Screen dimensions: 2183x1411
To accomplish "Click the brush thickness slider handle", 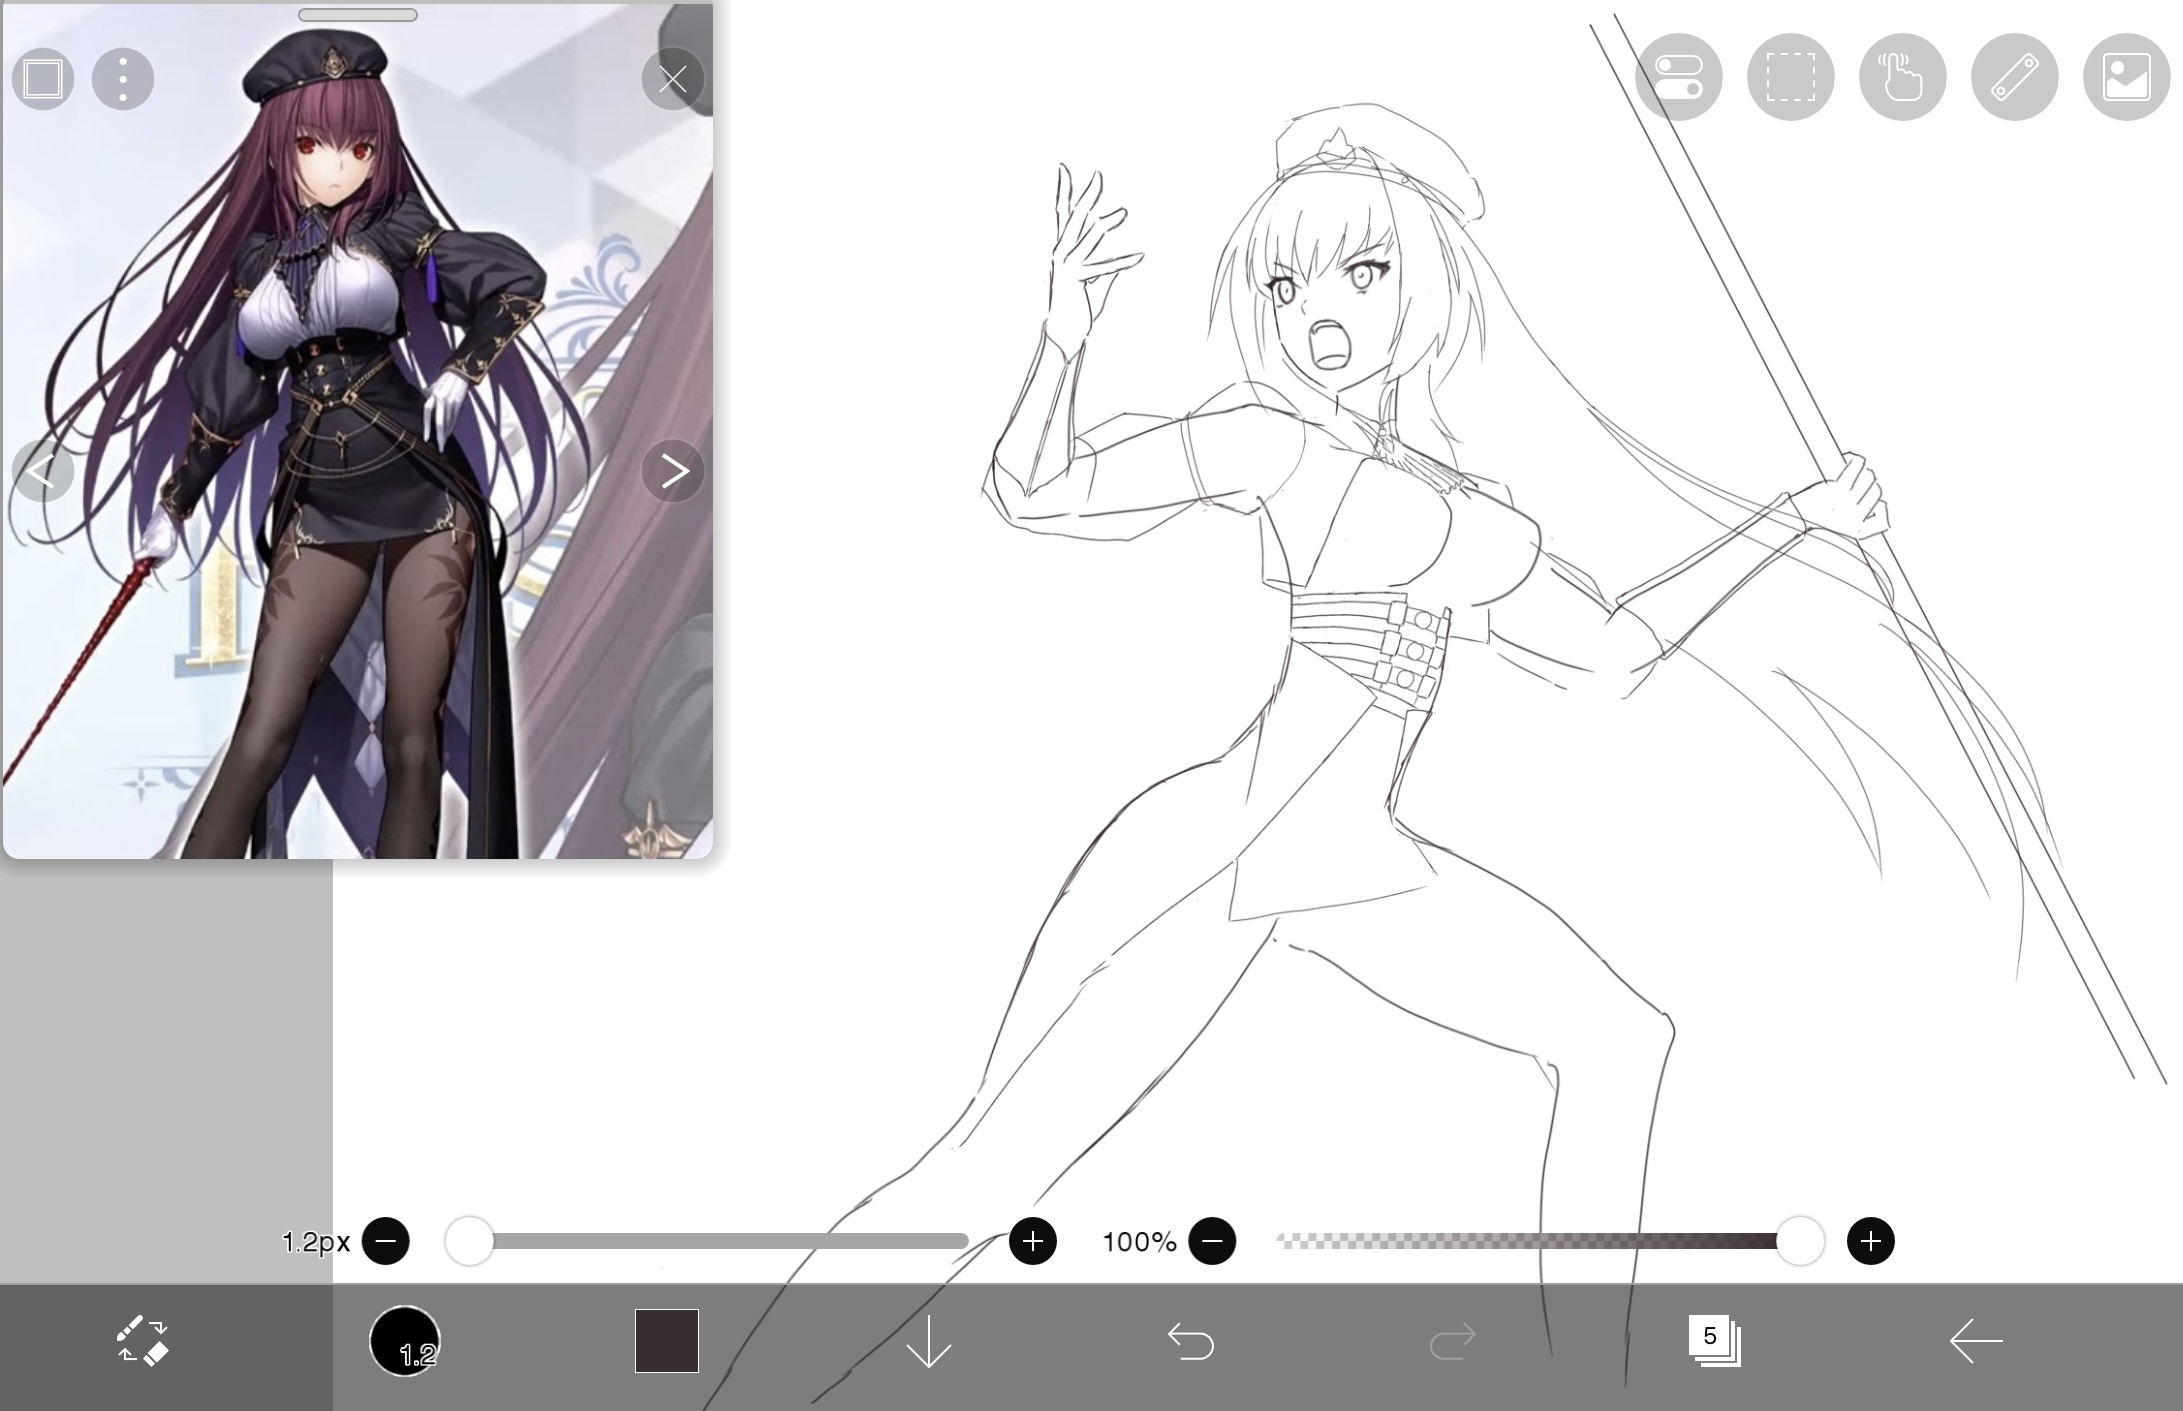I will point(469,1241).
